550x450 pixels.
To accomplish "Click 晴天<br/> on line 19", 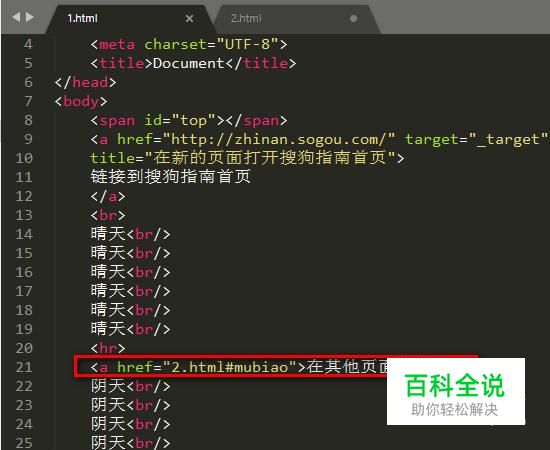I will [x=130, y=329].
